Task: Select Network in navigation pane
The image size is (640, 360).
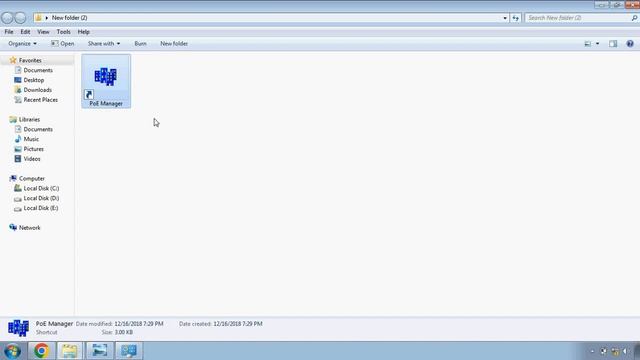Action: (x=29, y=228)
